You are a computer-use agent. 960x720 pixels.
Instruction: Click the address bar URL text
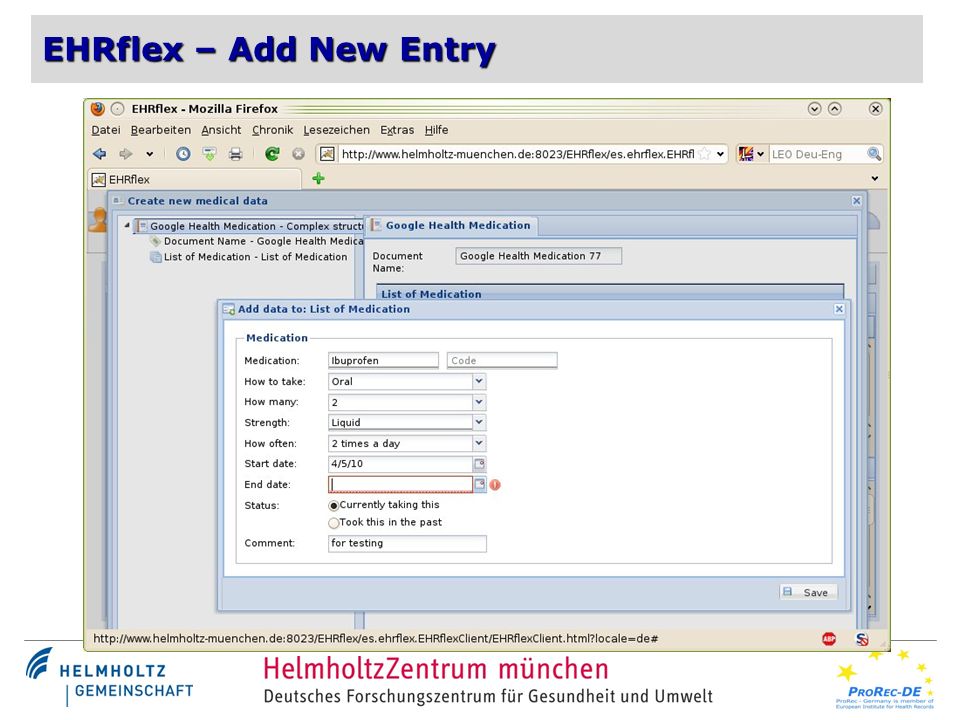[518, 154]
